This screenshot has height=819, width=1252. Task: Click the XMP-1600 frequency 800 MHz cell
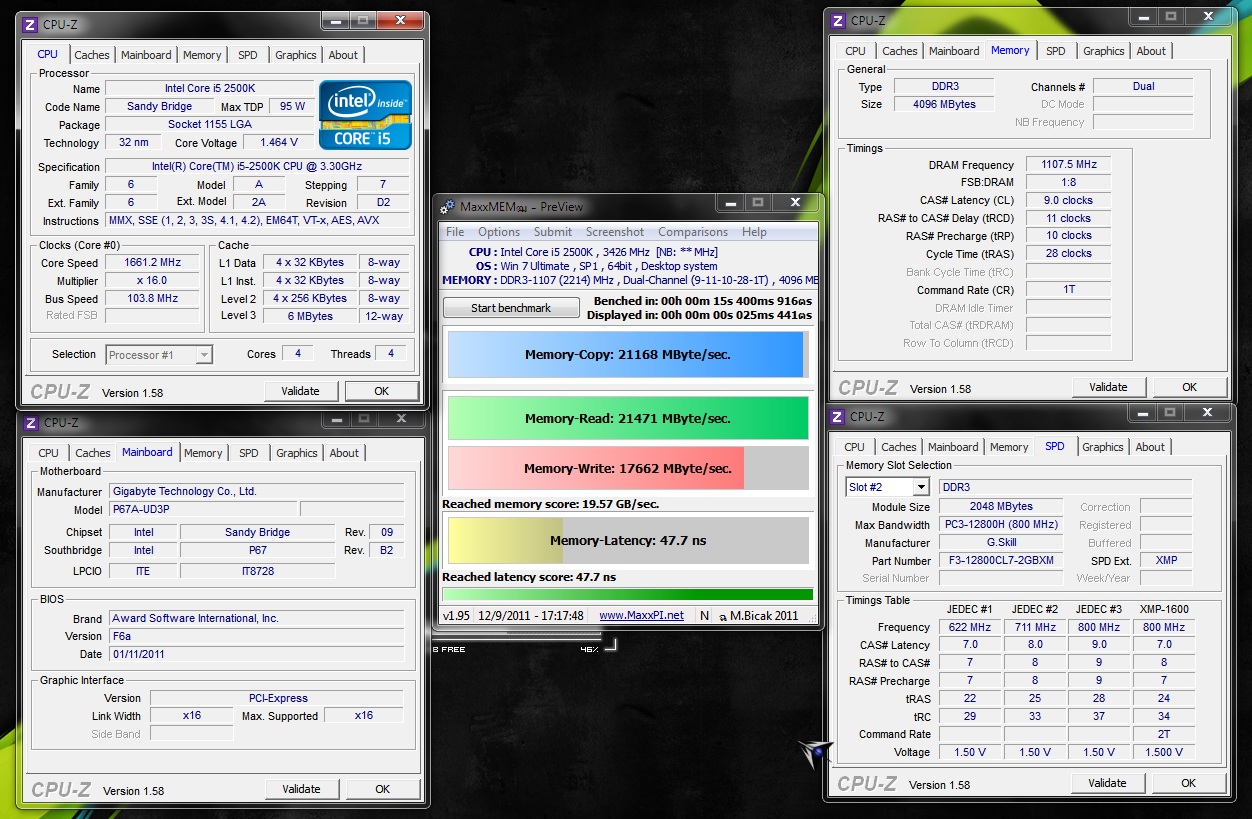click(x=1164, y=627)
